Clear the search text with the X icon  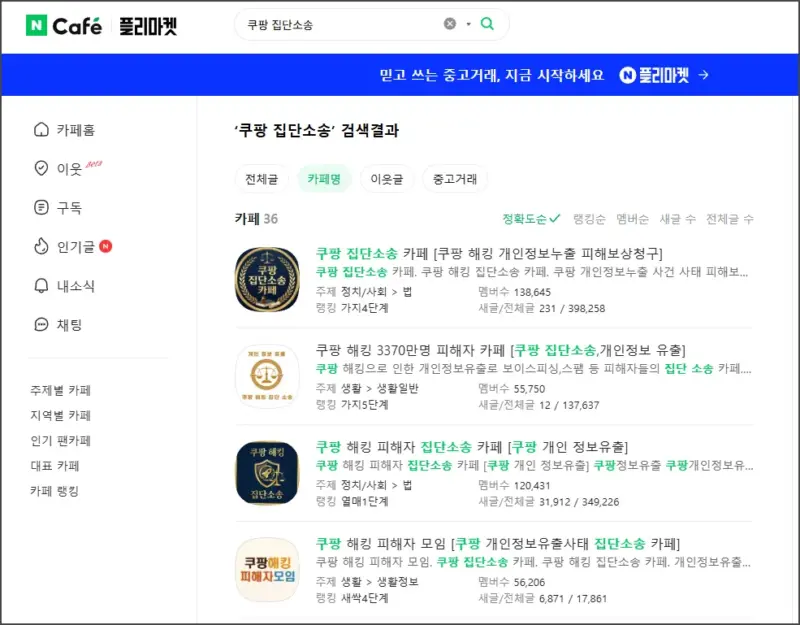coord(448,22)
